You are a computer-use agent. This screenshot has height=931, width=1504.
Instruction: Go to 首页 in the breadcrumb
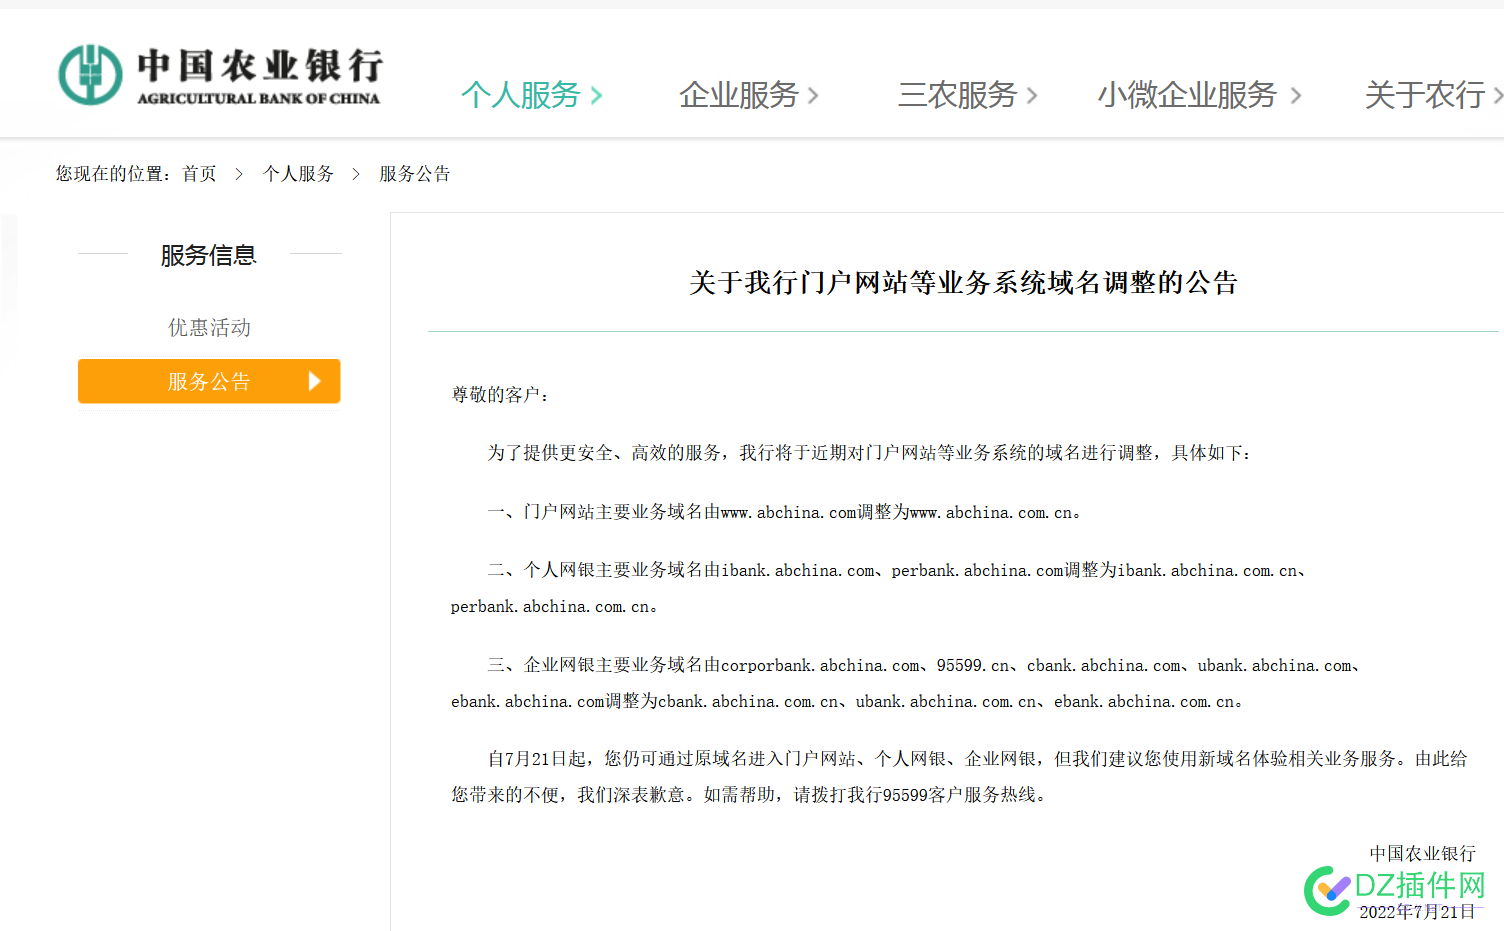(199, 174)
